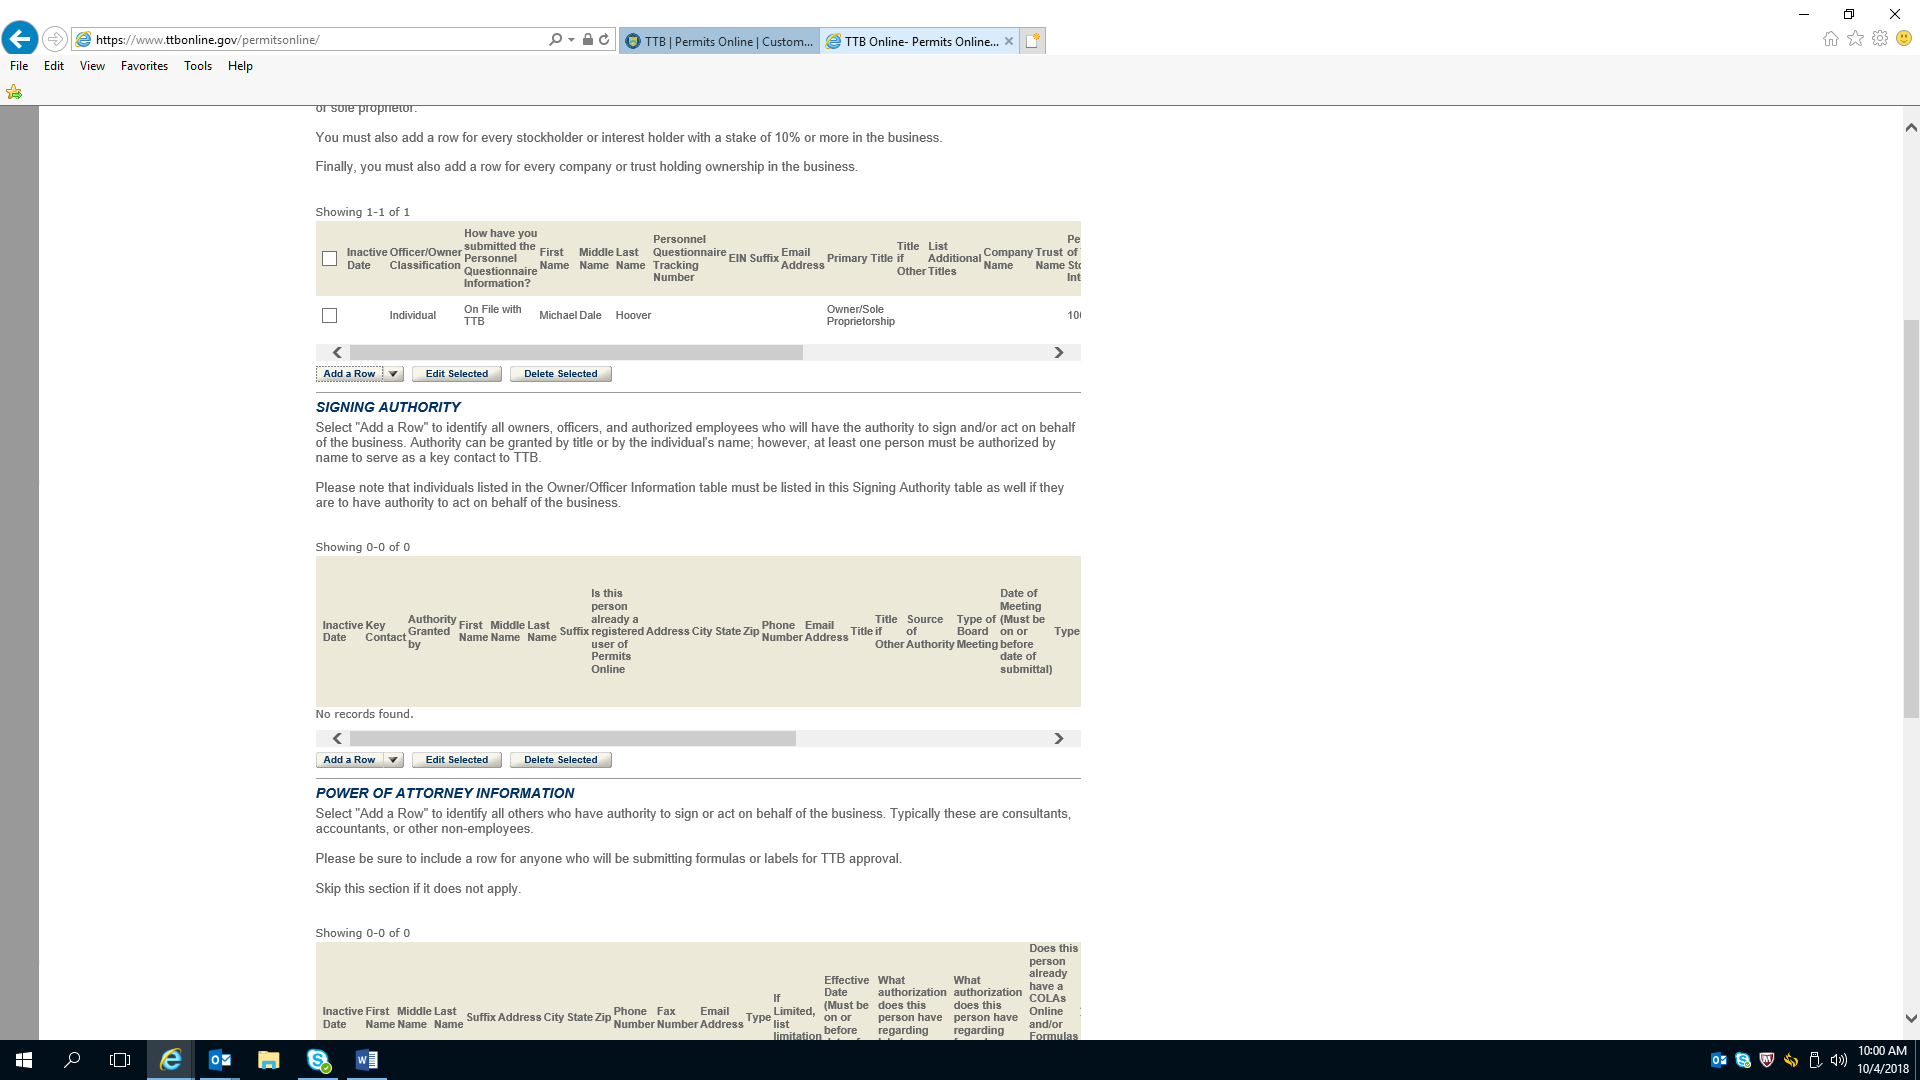Check the select-all checkbox in owner table header

pyautogui.click(x=329, y=259)
